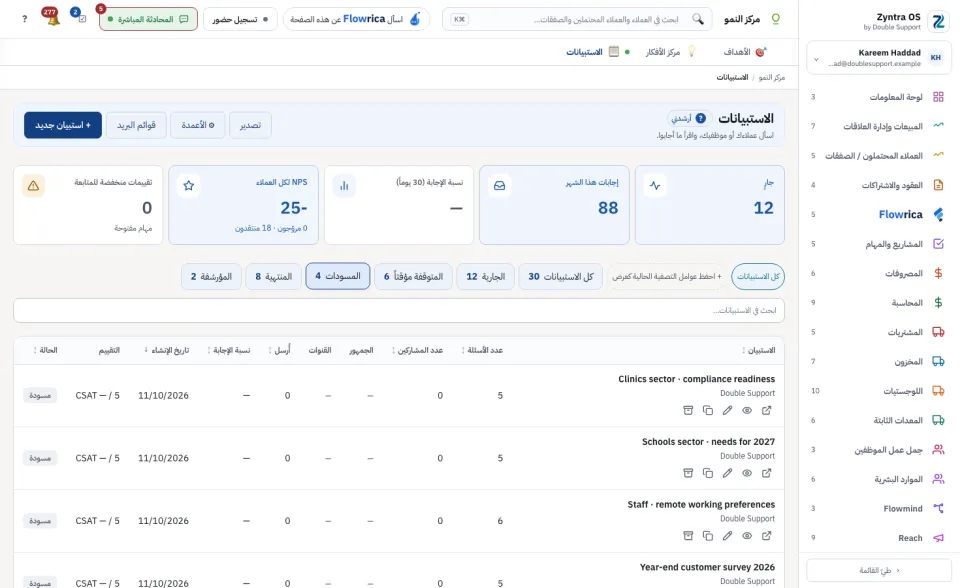Select the المتوقفة مؤقتاً 6 filter tab
The image size is (960, 588).
click(x=413, y=277)
